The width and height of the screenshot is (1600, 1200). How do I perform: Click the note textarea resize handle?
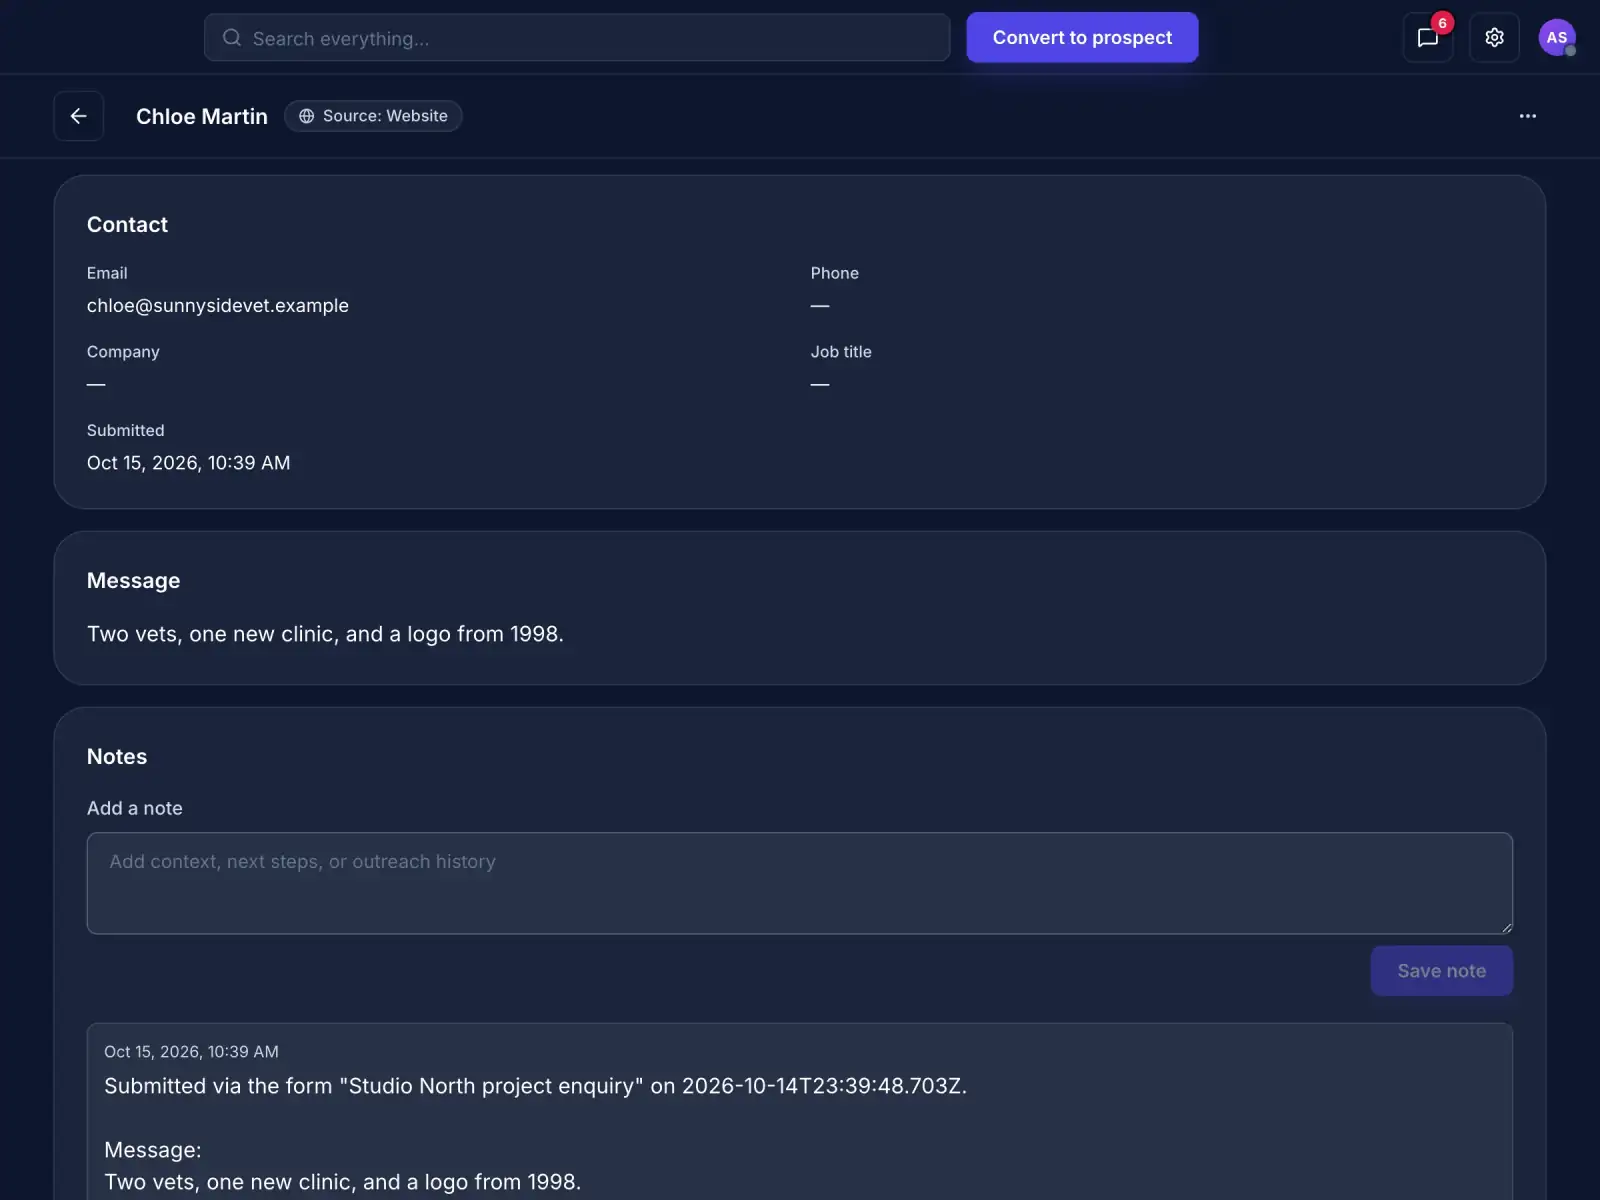1506,927
